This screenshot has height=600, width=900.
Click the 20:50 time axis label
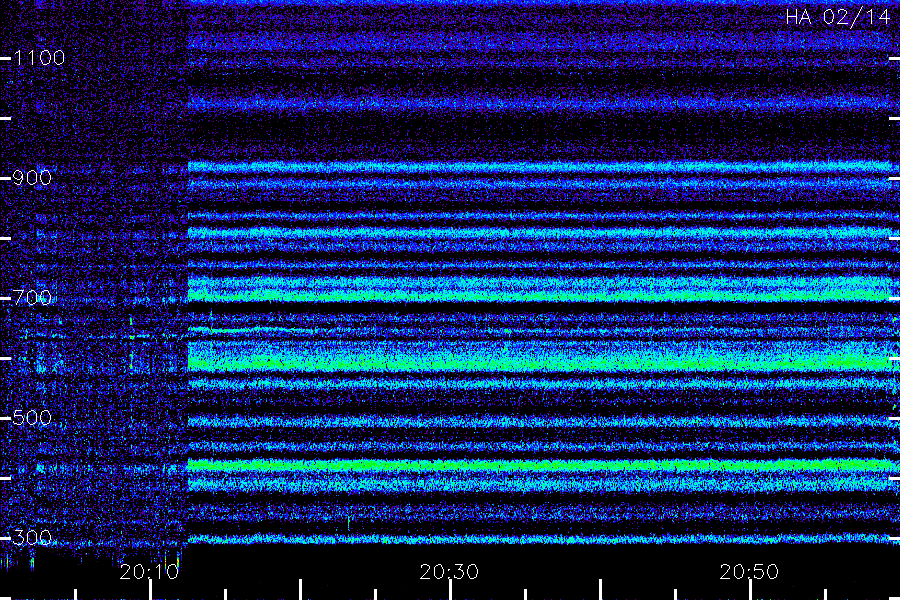pos(749,572)
